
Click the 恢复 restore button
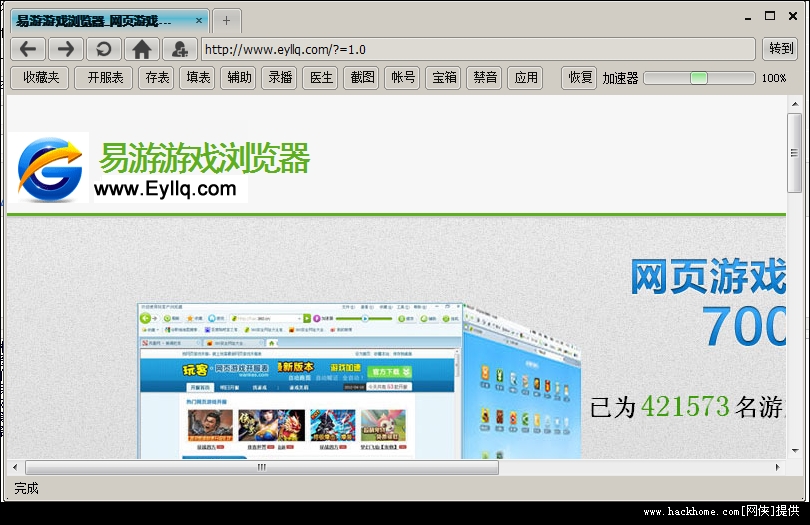[x=580, y=78]
